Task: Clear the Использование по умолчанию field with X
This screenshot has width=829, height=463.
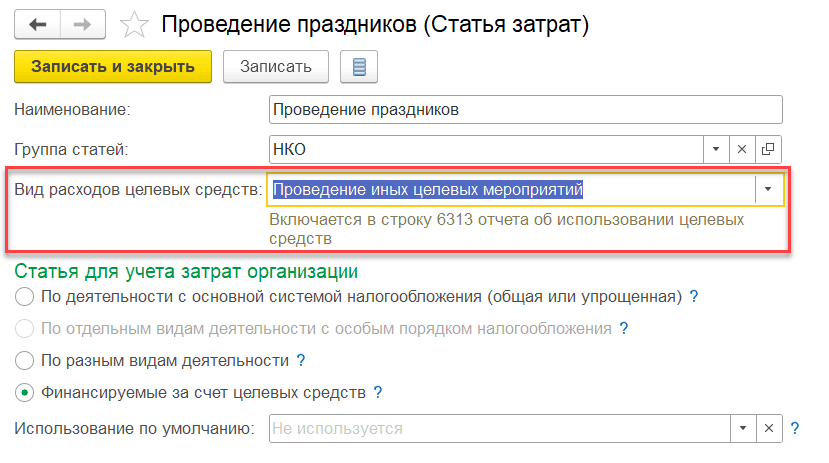Action: tap(768, 428)
